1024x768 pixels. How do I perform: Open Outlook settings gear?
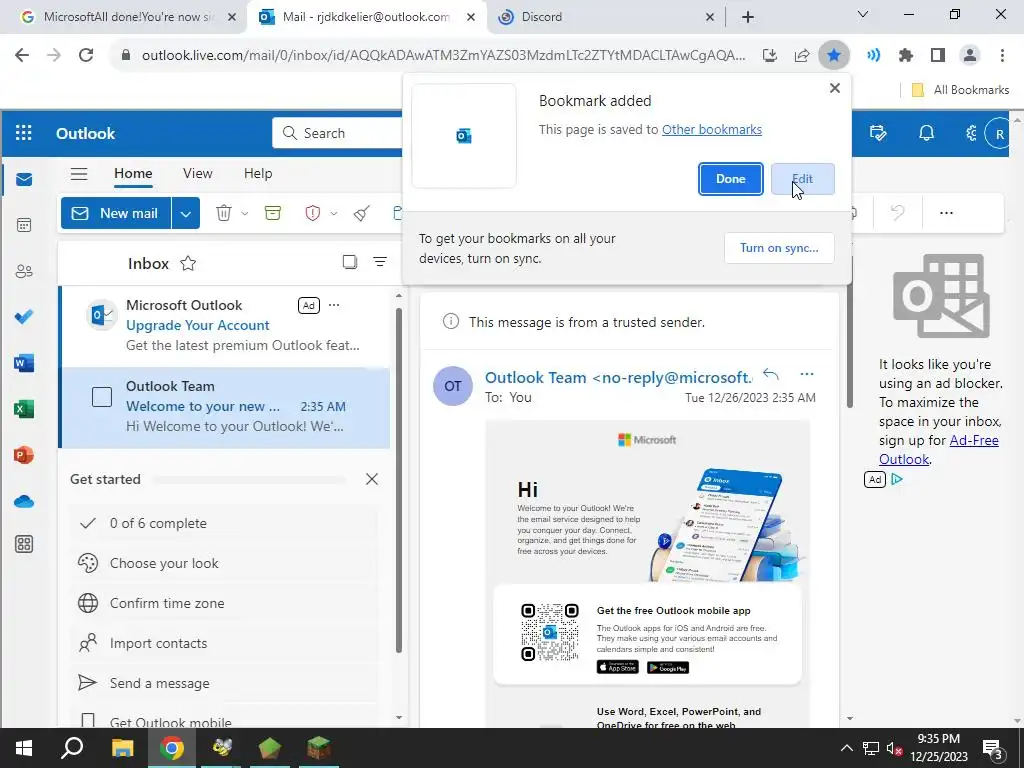pos(971,133)
